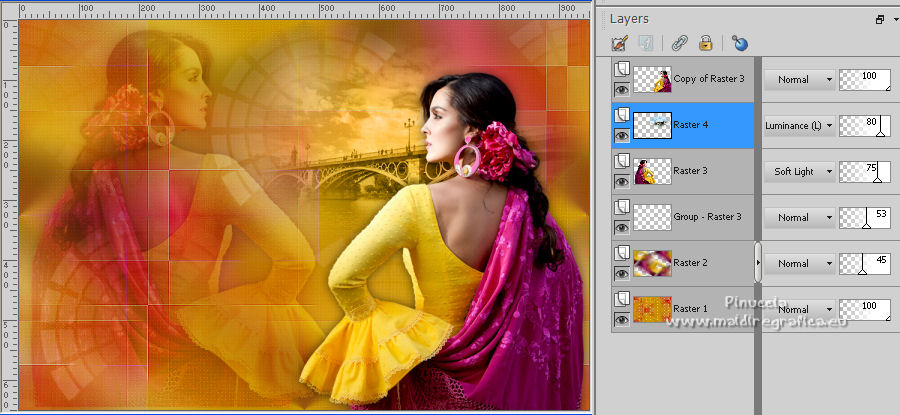Screen dimensions: 900x415
Task: Click the greyed-out icon beside the New Layer brush
Action: pos(646,43)
